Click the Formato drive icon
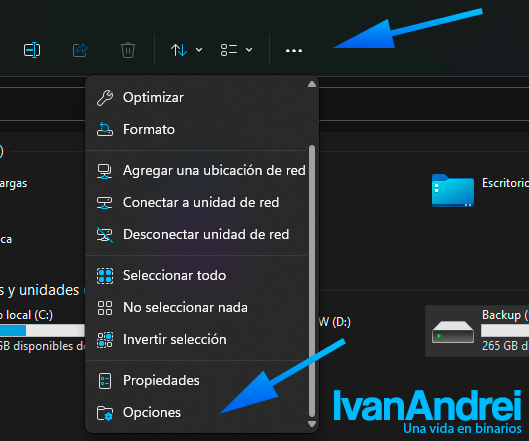Image resolution: width=529 pixels, height=441 pixels. point(105,130)
